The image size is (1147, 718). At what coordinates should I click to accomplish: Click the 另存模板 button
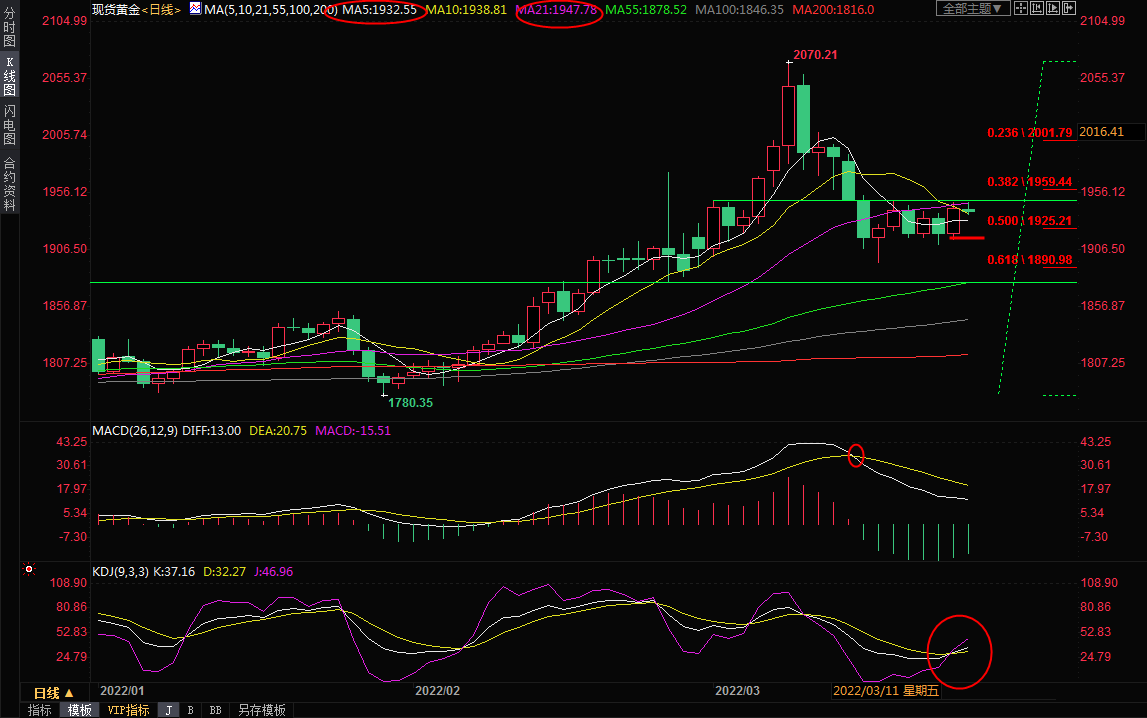pyautogui.click(x=261, y=710)
